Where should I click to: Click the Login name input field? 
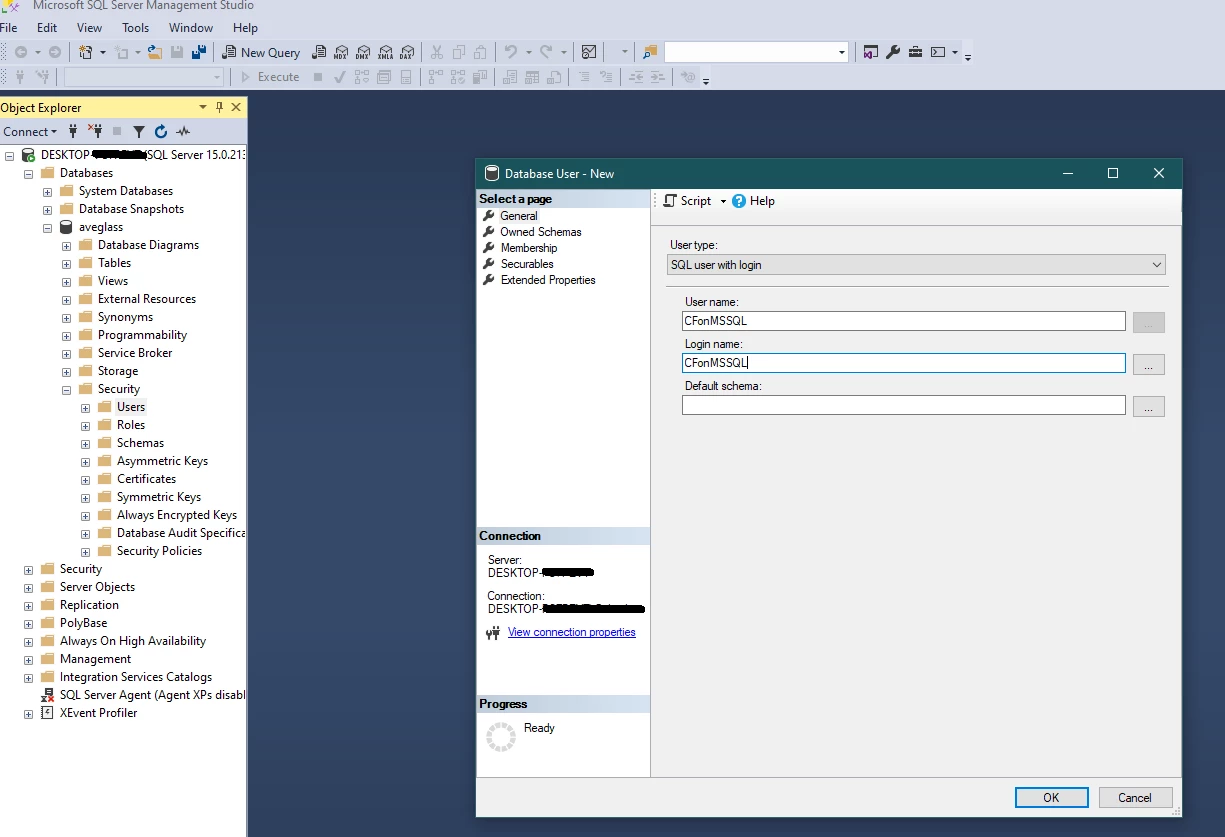[x=904, y=363]
